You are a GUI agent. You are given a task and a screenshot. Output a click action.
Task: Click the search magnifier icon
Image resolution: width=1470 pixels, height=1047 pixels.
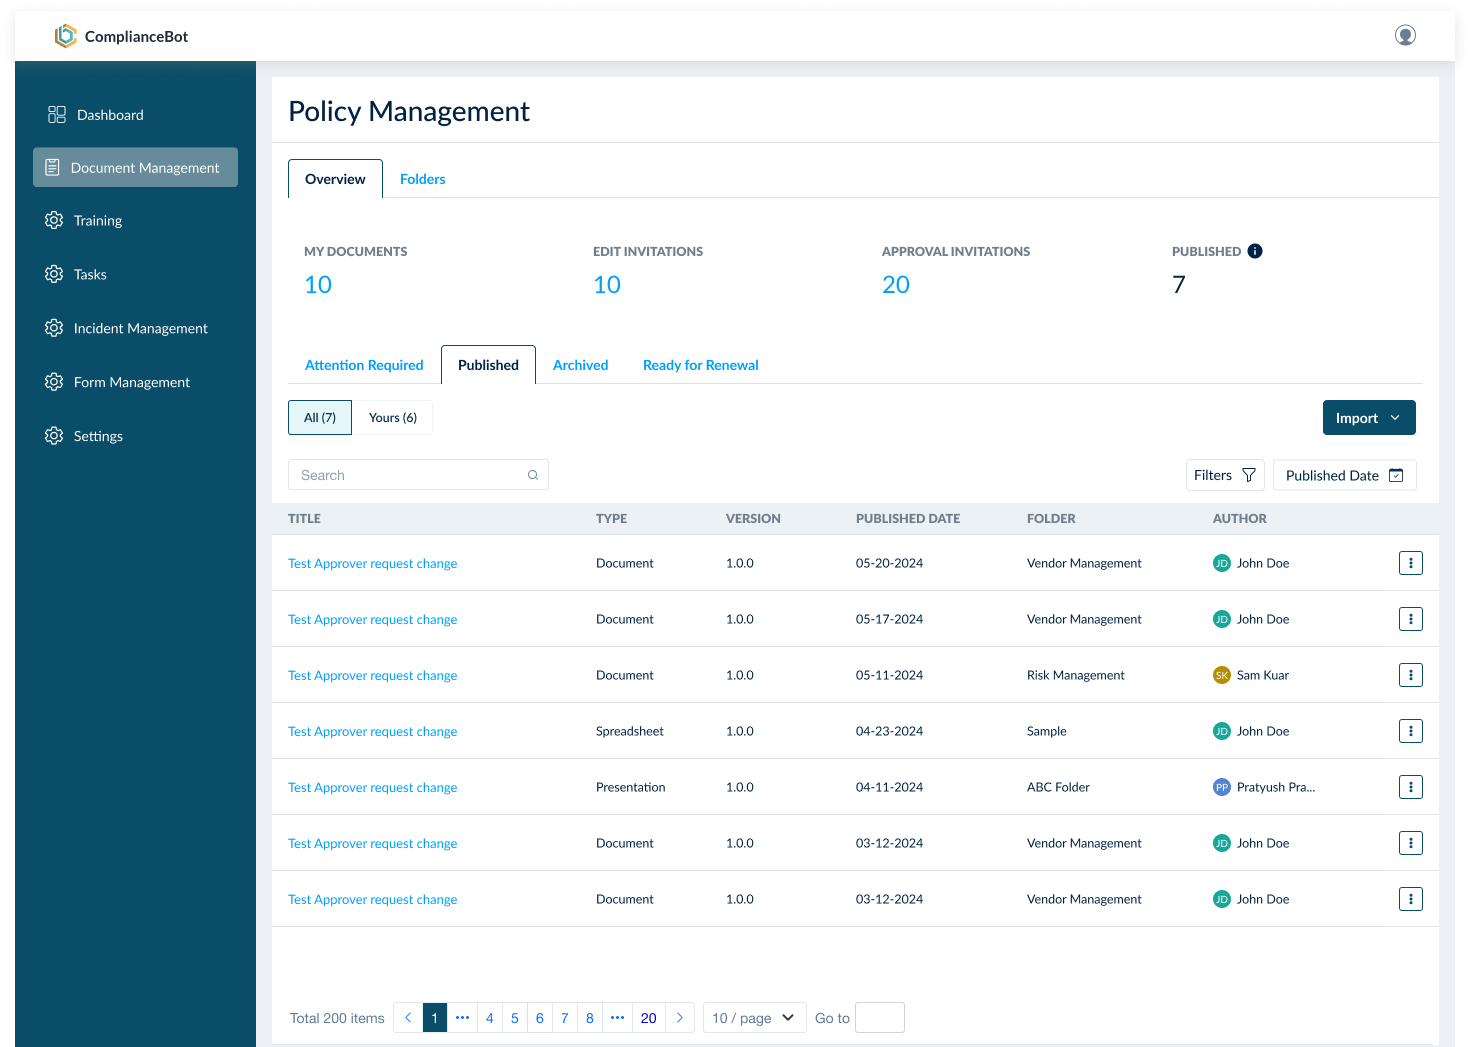533,475
